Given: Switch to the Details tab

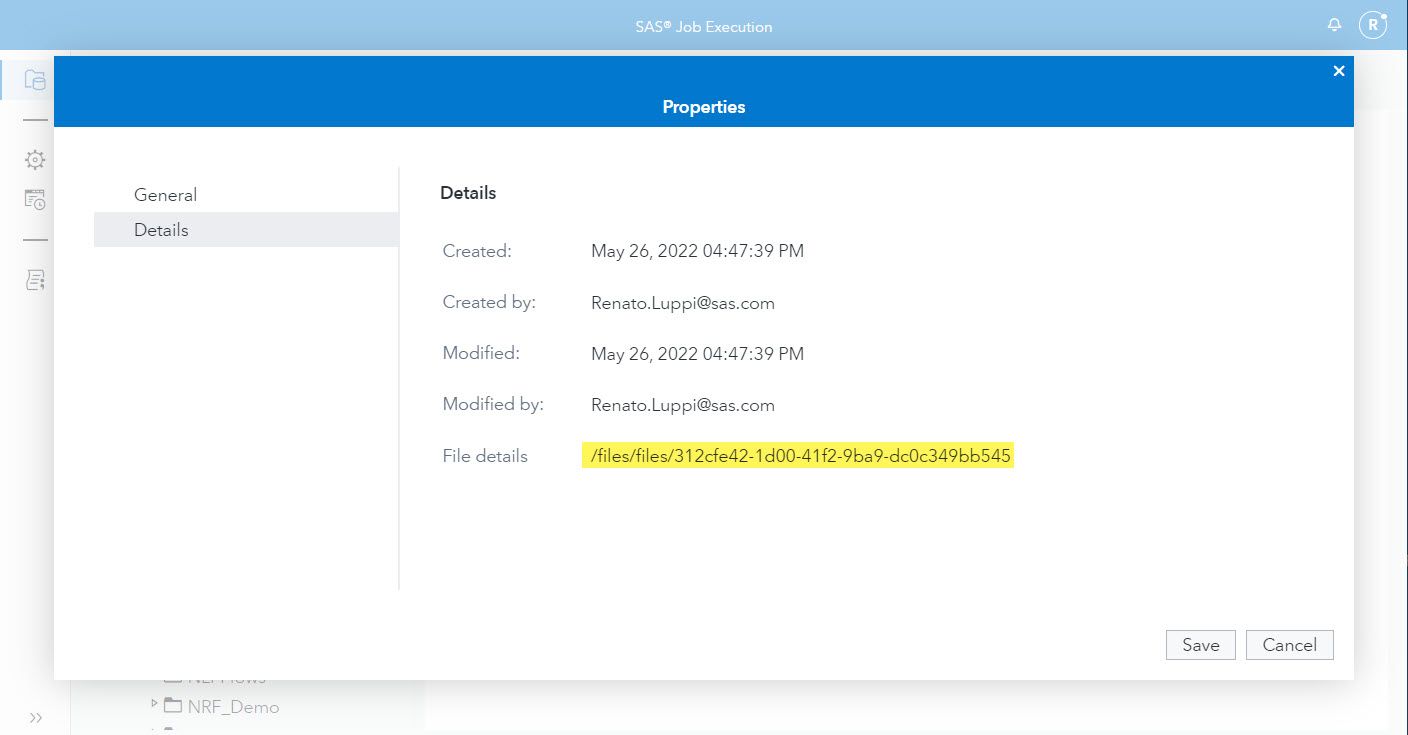Looking at the screenshot, I should (161, 229).
